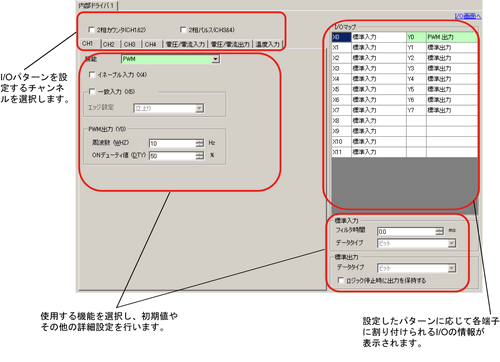This screenshot has width=500, height=362.
Task: Open the 電圧/電流出力 tab
Action: coord(230,44)
